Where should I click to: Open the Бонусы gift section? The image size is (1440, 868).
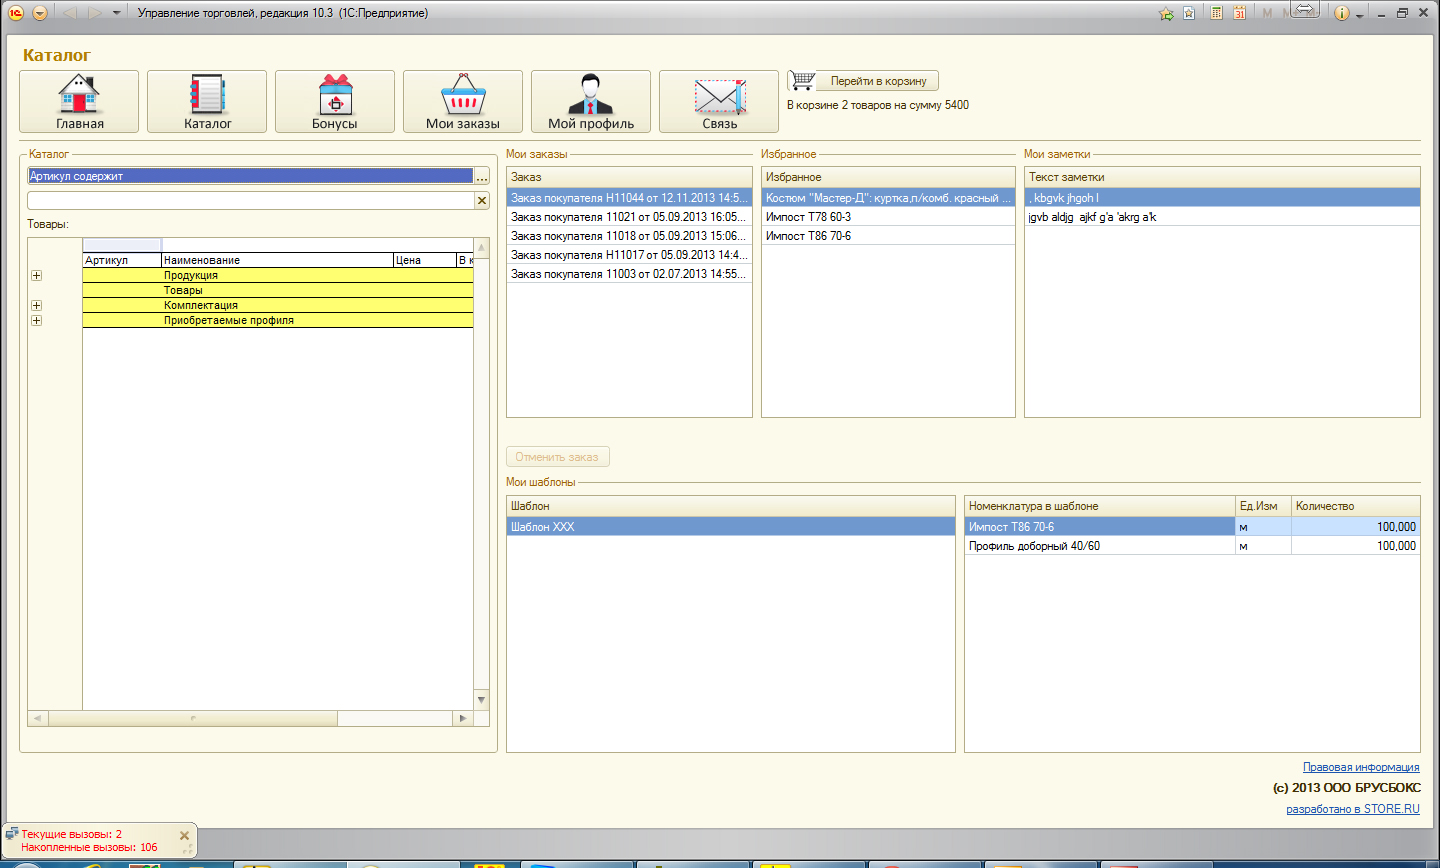pyautogui.click(x=335, y=101)
